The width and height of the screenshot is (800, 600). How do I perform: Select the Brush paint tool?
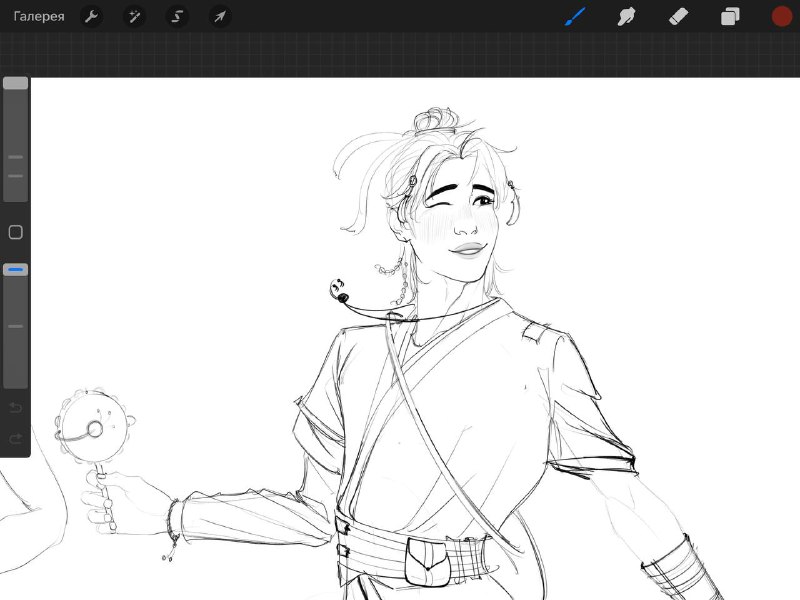576,16
